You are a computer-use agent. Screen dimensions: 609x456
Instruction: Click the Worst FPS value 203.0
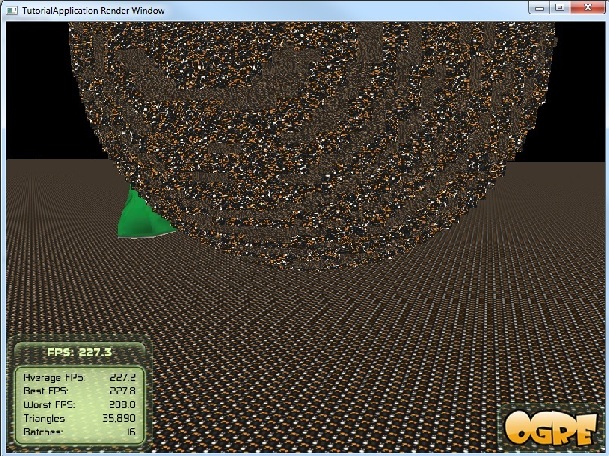coord(124,405)
